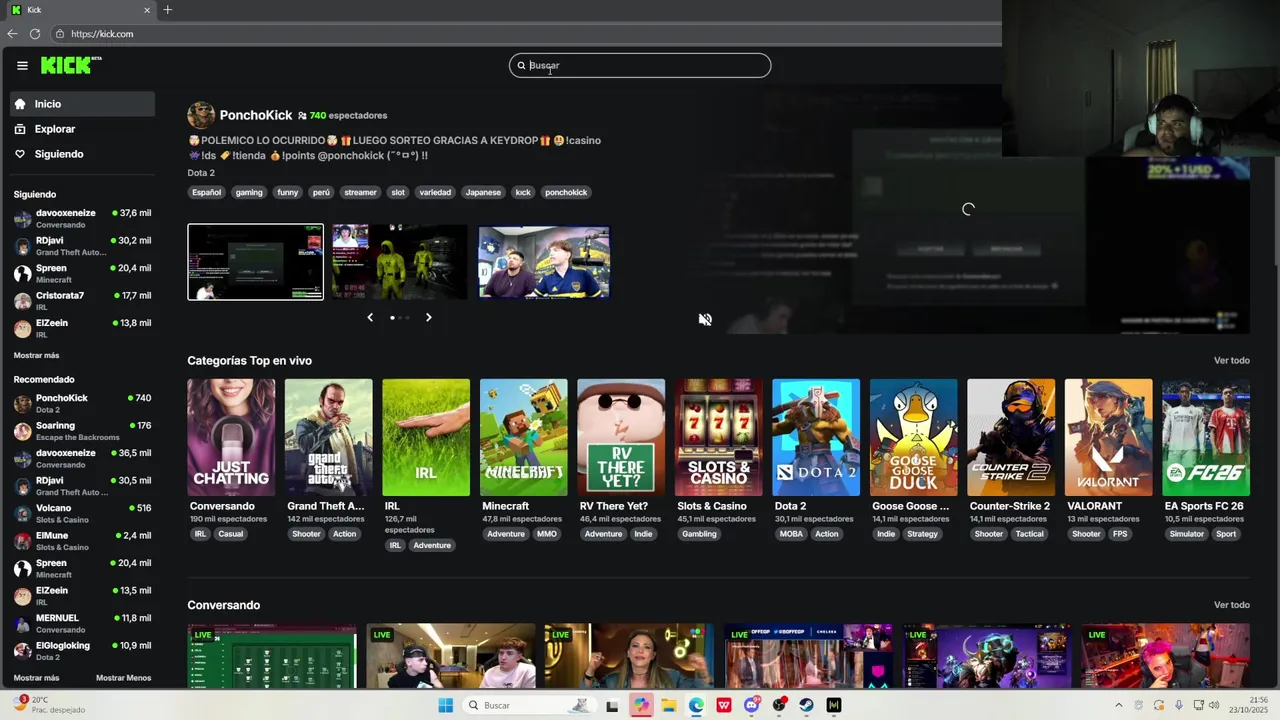
Task: Reload the page with the browser refresh icon
Action: pos(35,34)
